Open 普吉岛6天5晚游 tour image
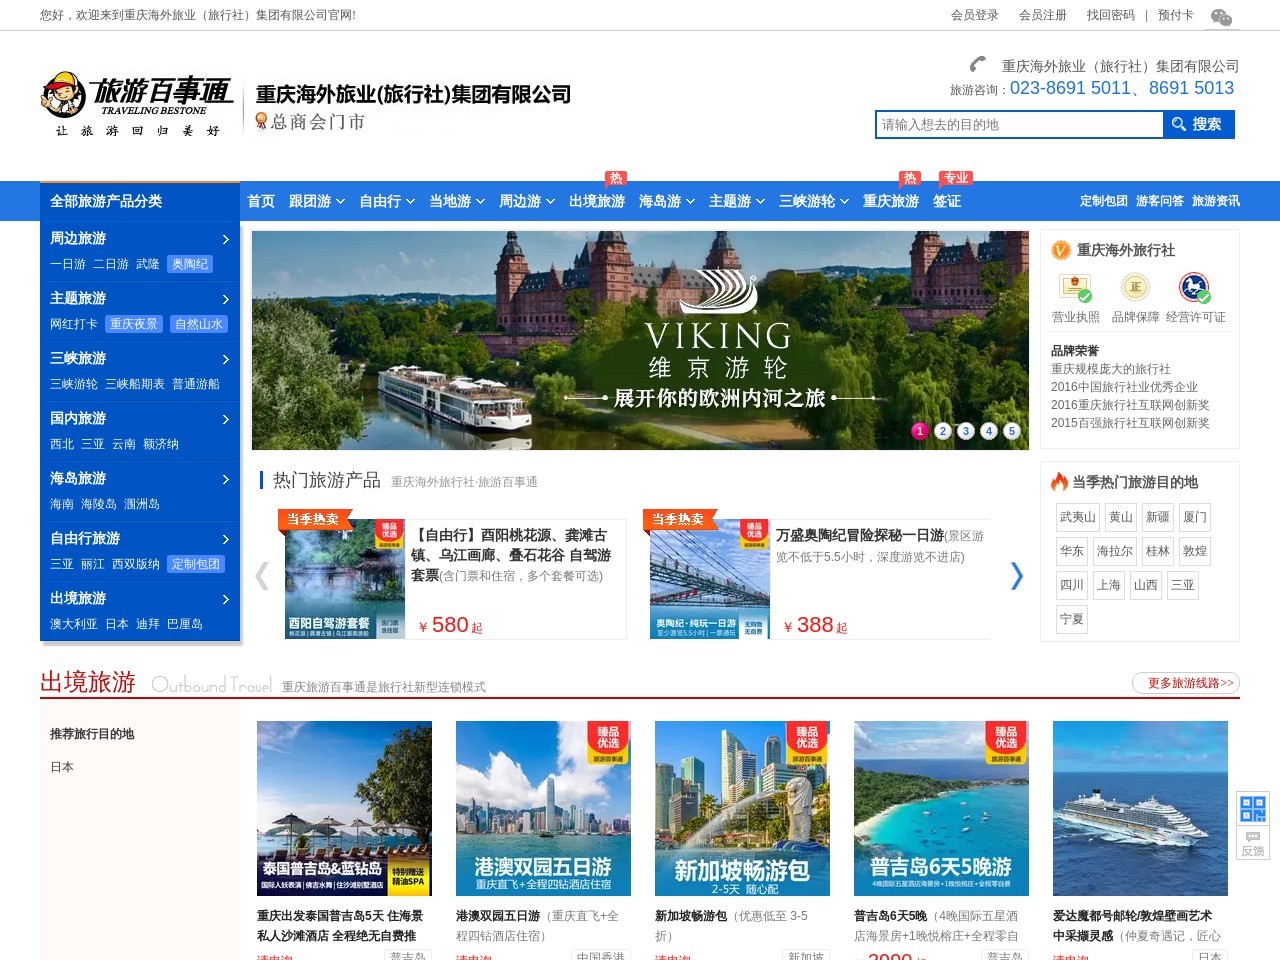 (x=941, y=808)
